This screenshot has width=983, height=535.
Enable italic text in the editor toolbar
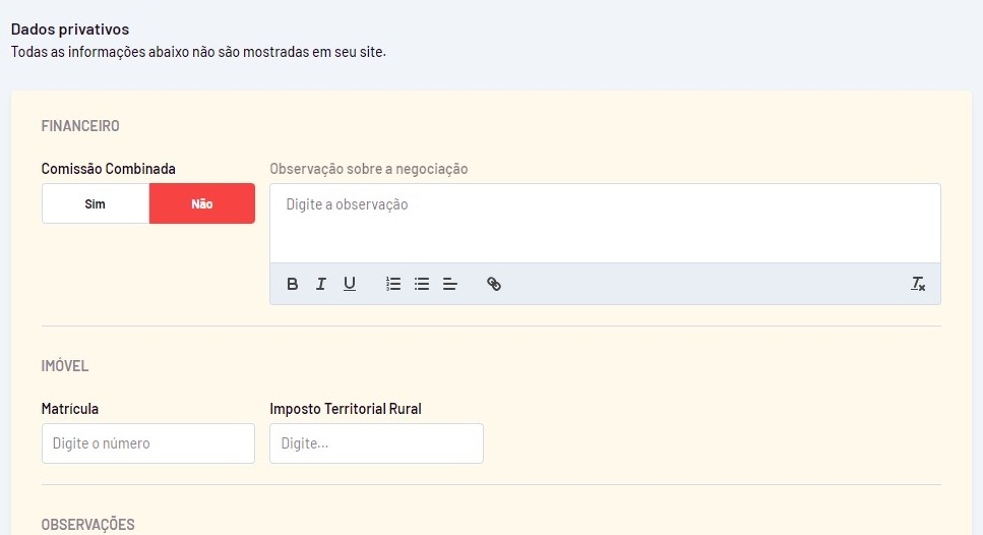coord(321,284)
